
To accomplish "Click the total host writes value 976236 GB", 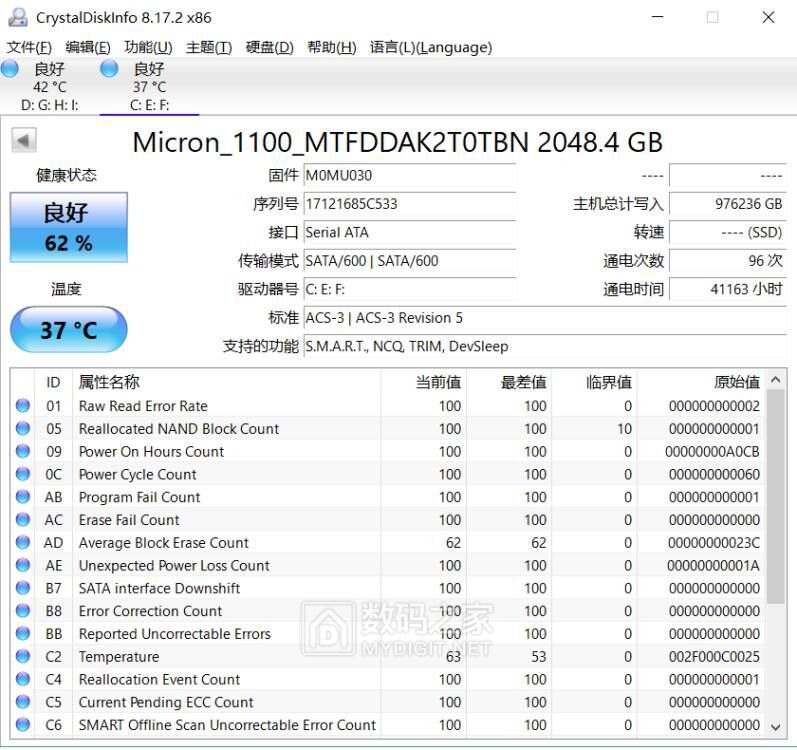I will pos(728,204).
